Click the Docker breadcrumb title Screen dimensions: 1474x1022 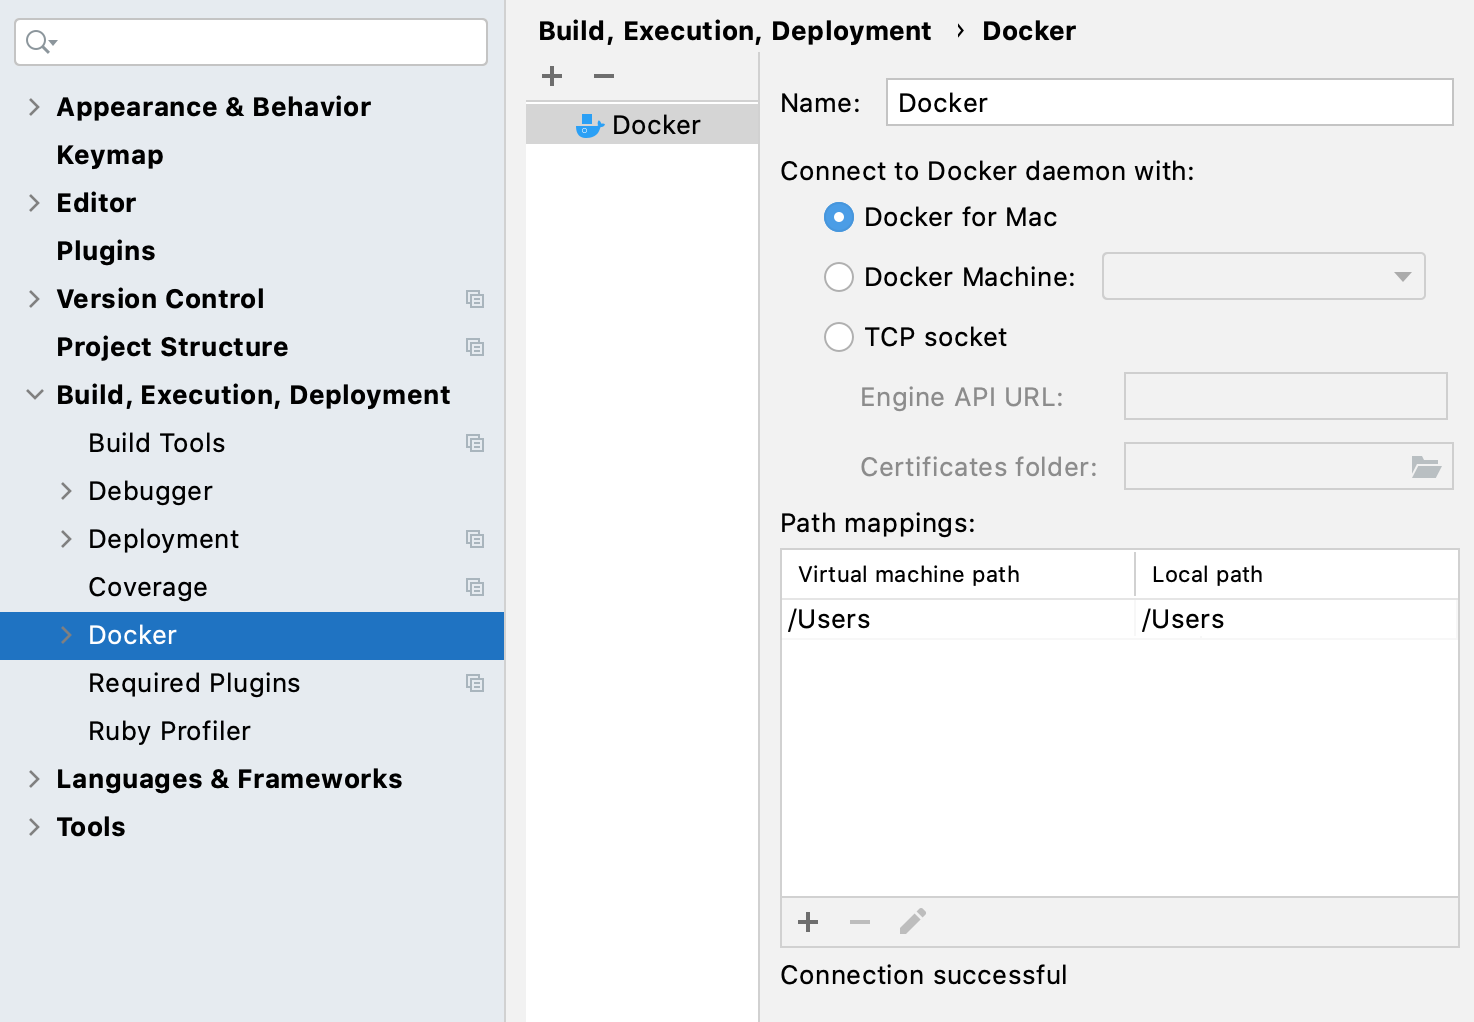point(1029,31)
